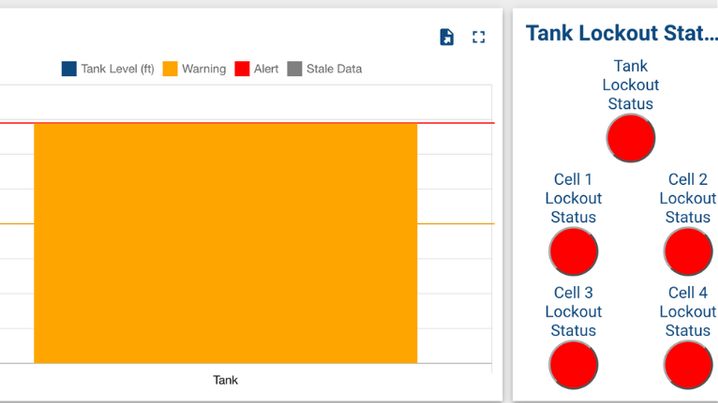Click the Cell 3 Lockout Status indicator
This screenshot has height=403, width=718.
point(573,365)
